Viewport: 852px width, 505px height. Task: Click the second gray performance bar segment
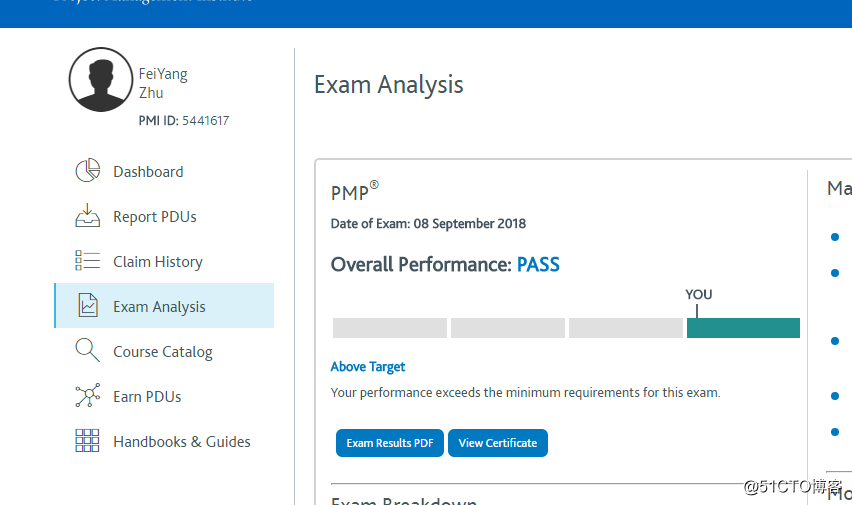tap(508, 328)
